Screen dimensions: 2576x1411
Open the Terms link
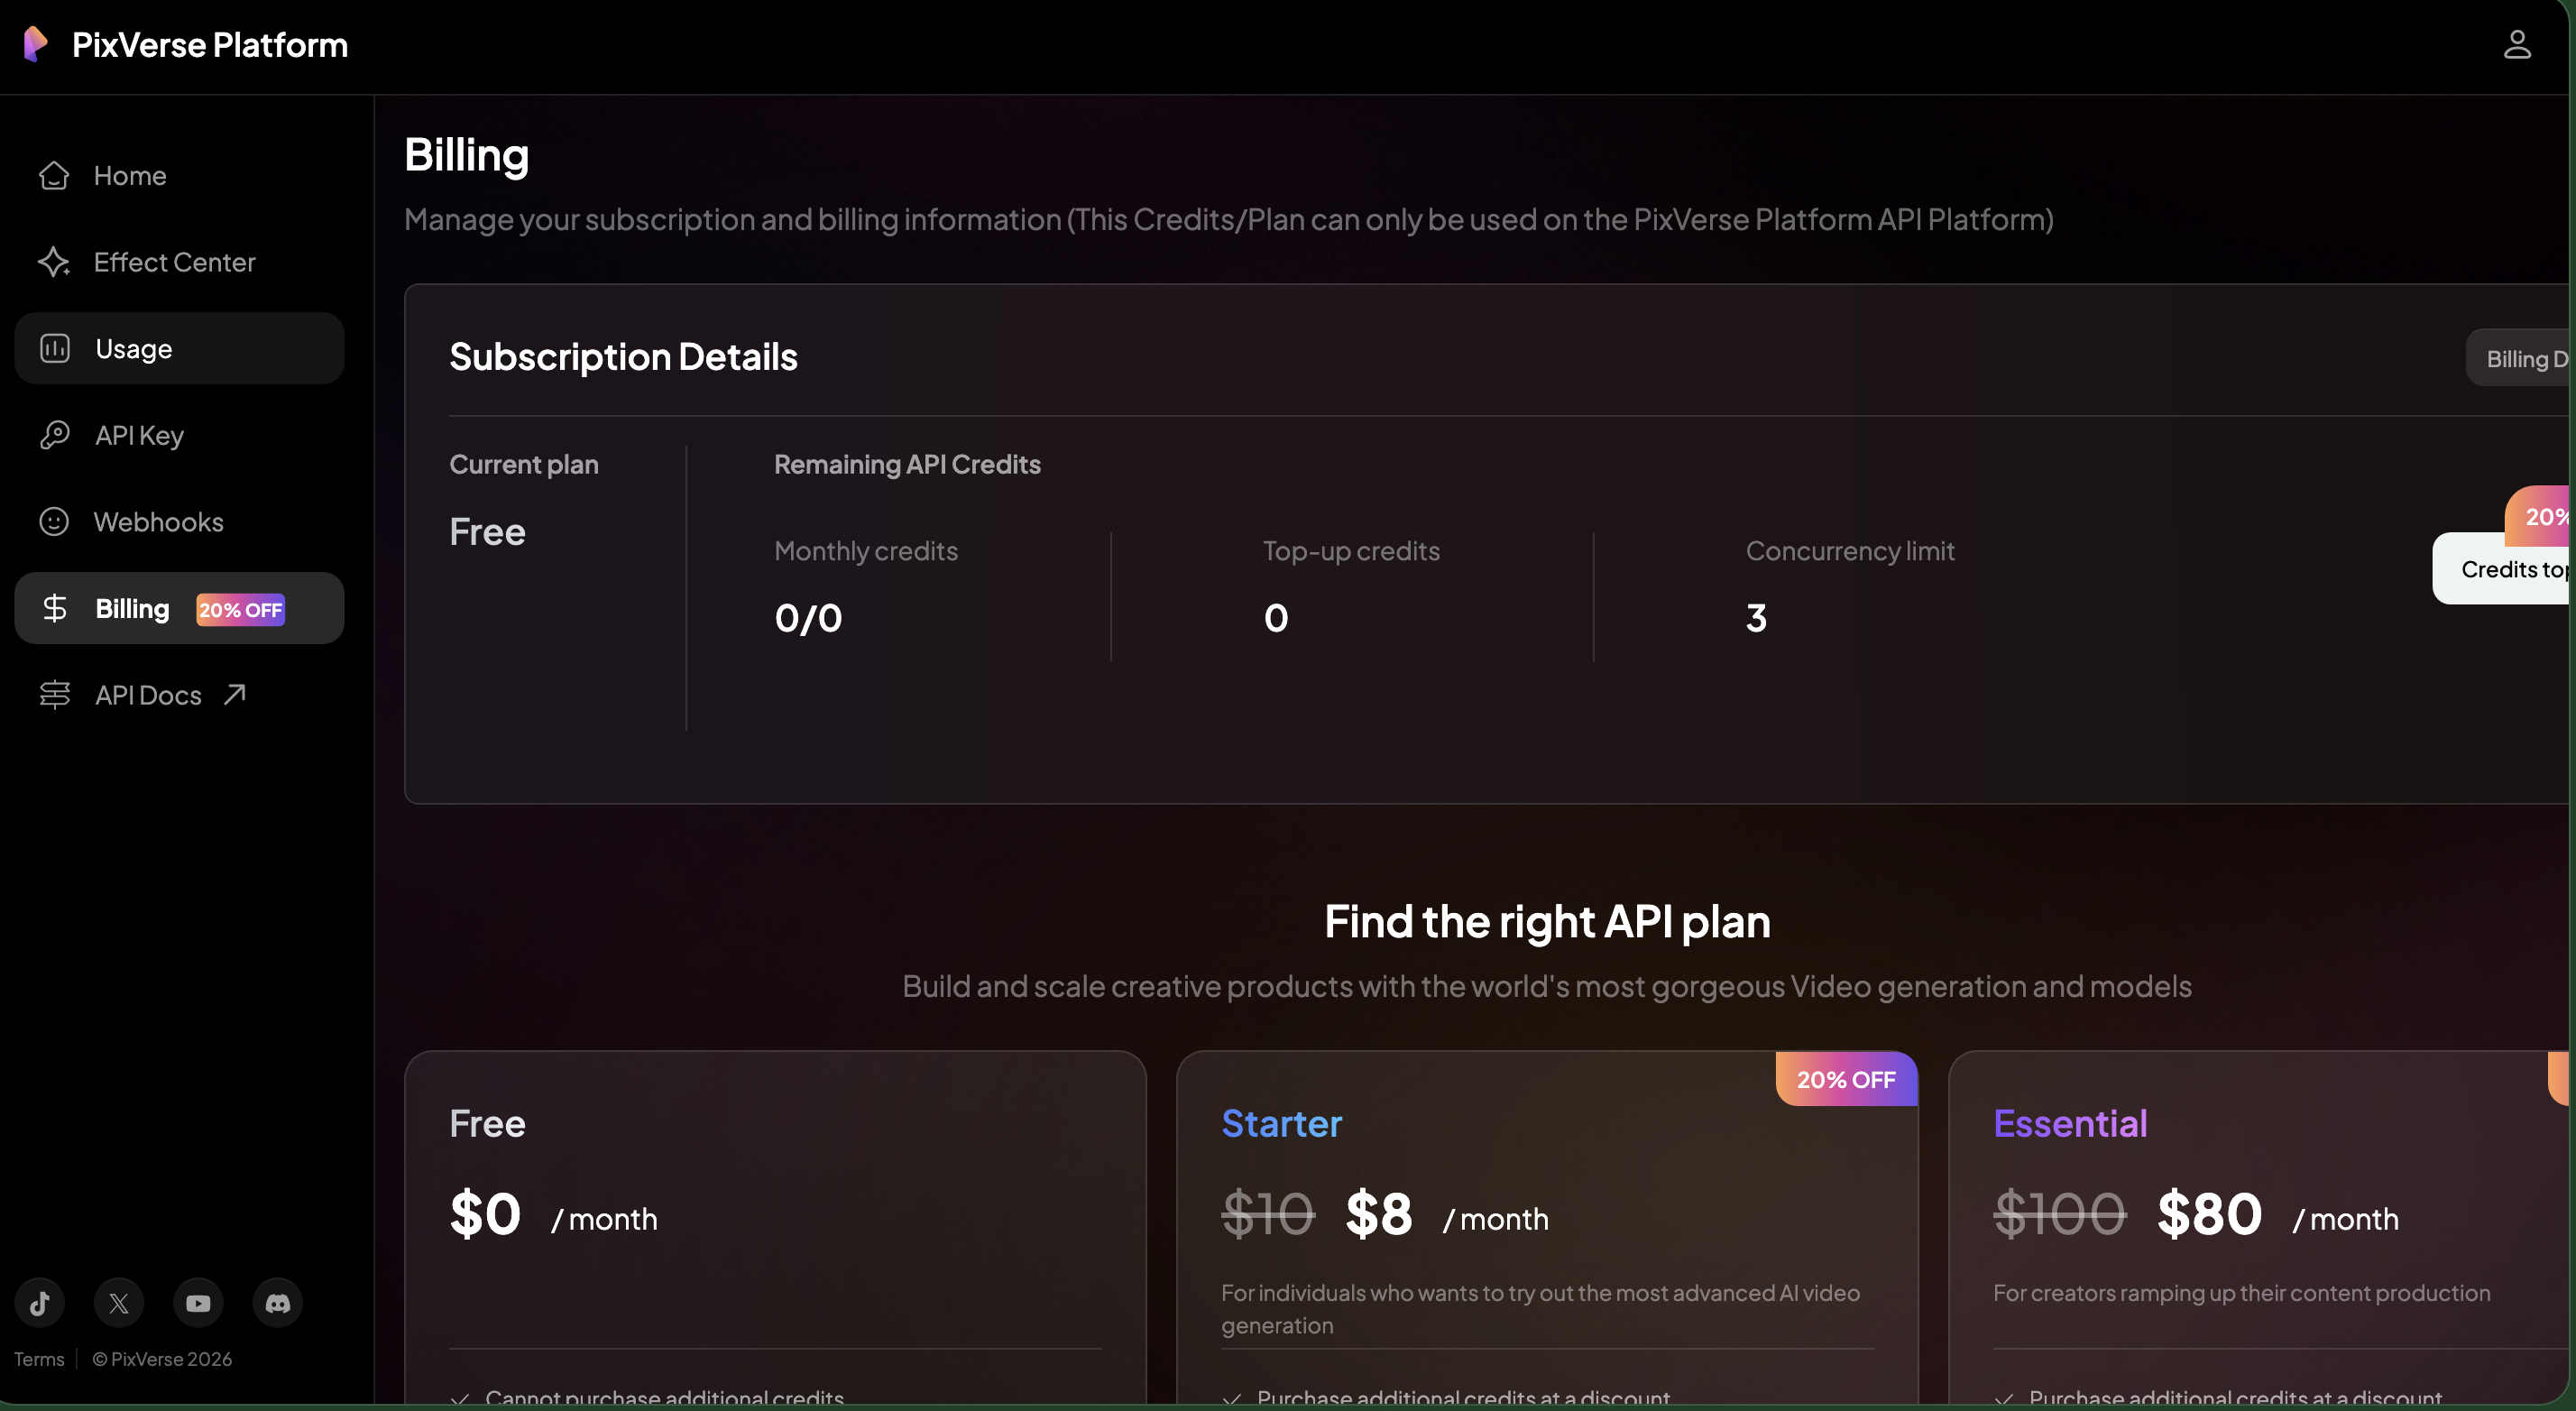point(39,1358)
